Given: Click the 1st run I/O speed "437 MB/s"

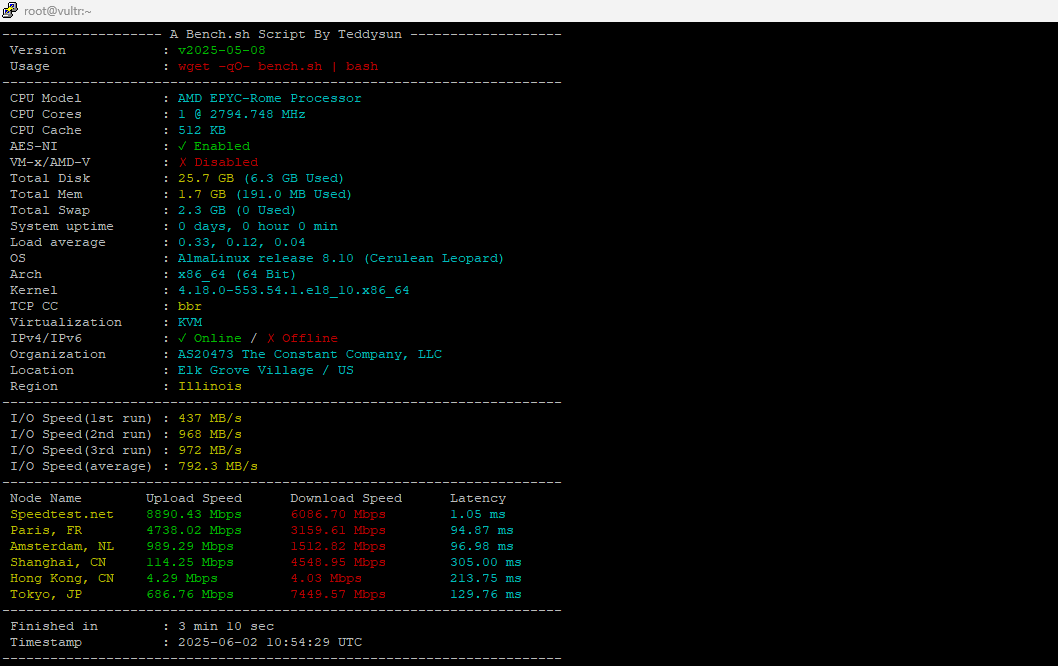Looking at the screenshot, I should 210,419.
